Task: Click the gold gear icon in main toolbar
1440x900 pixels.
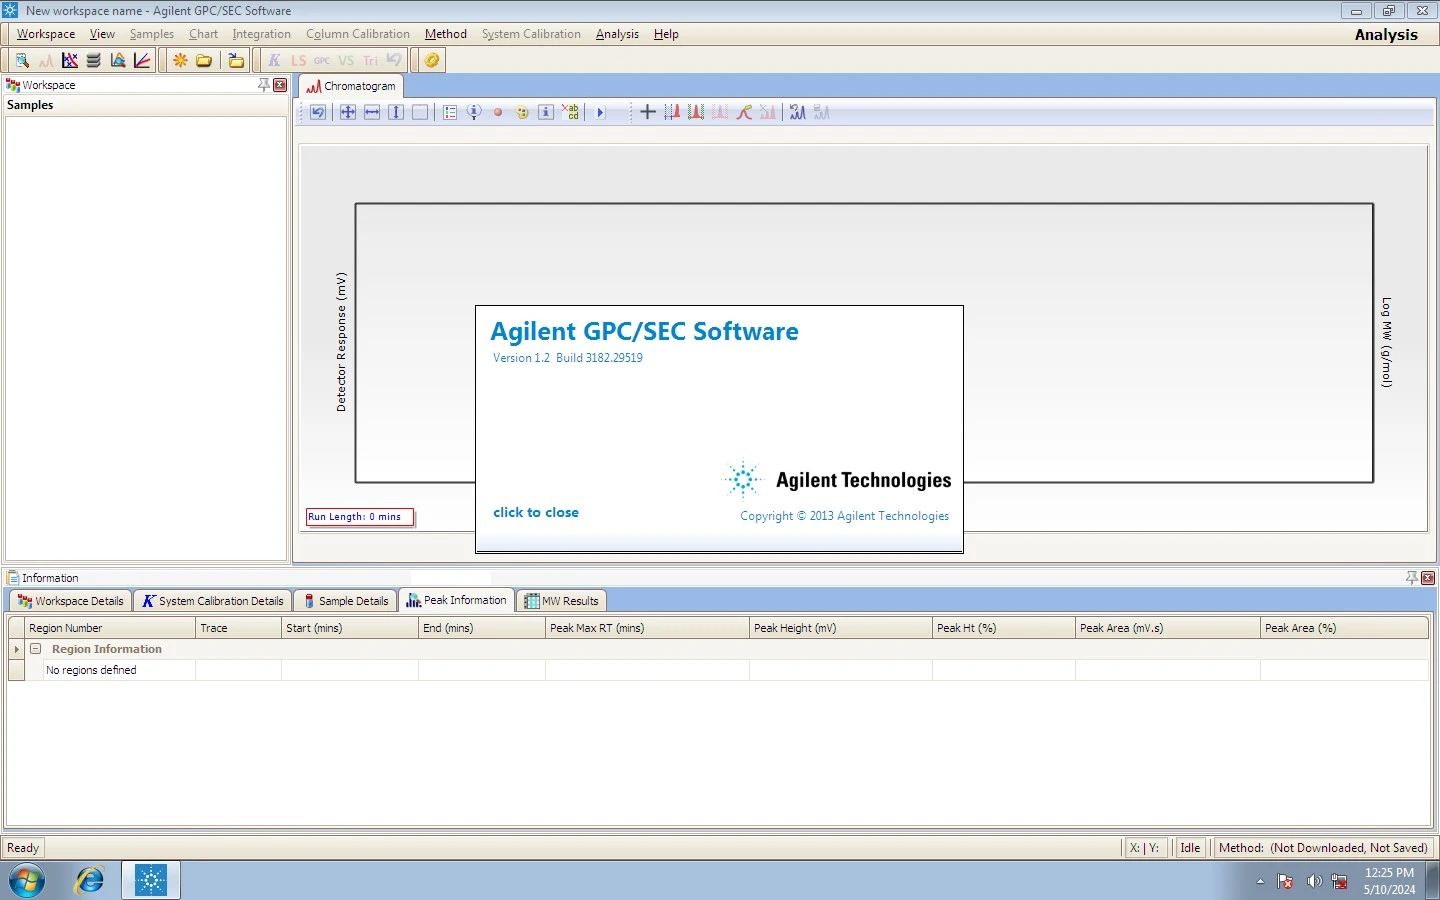Action: click(x=431, y=60)
